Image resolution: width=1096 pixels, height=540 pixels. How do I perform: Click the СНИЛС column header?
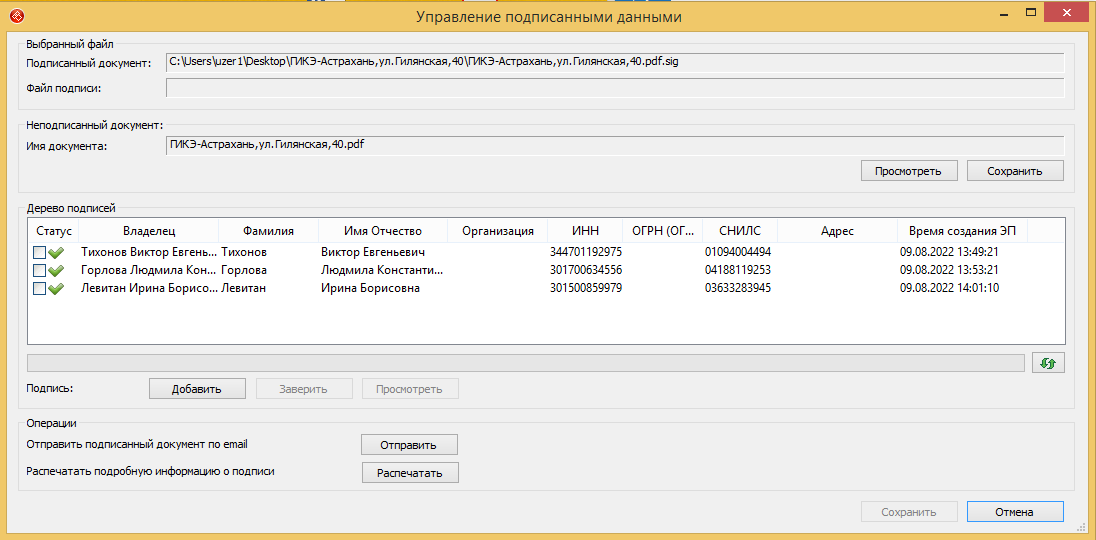click(739, 231)
